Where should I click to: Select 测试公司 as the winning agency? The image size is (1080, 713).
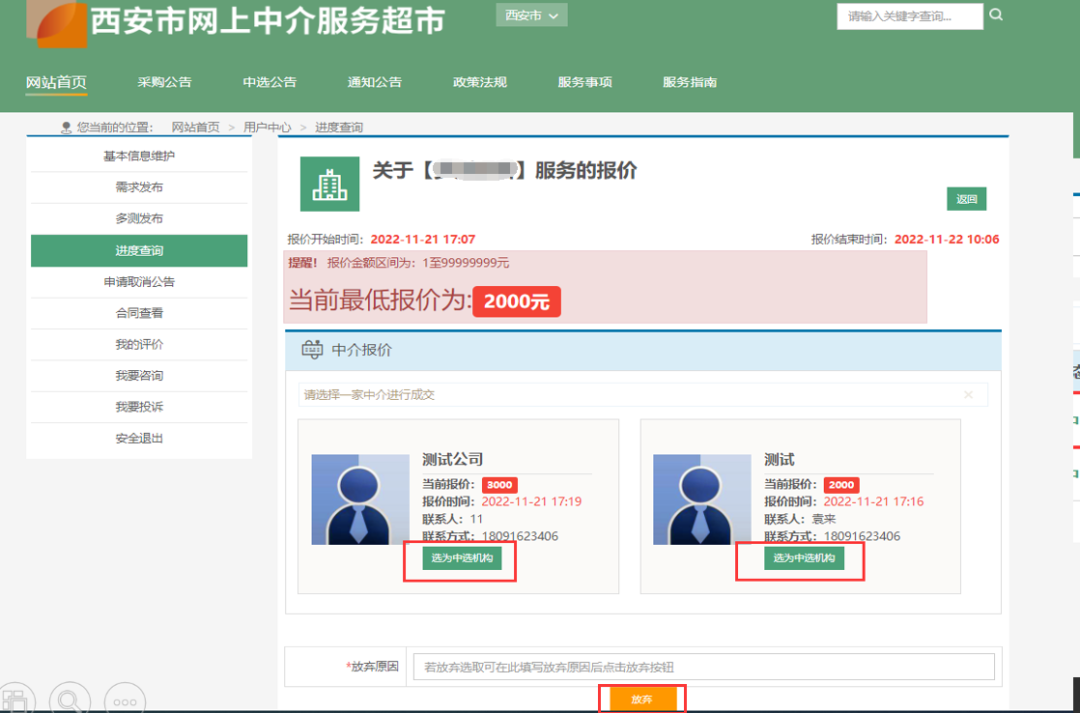[x=462, y=560]
